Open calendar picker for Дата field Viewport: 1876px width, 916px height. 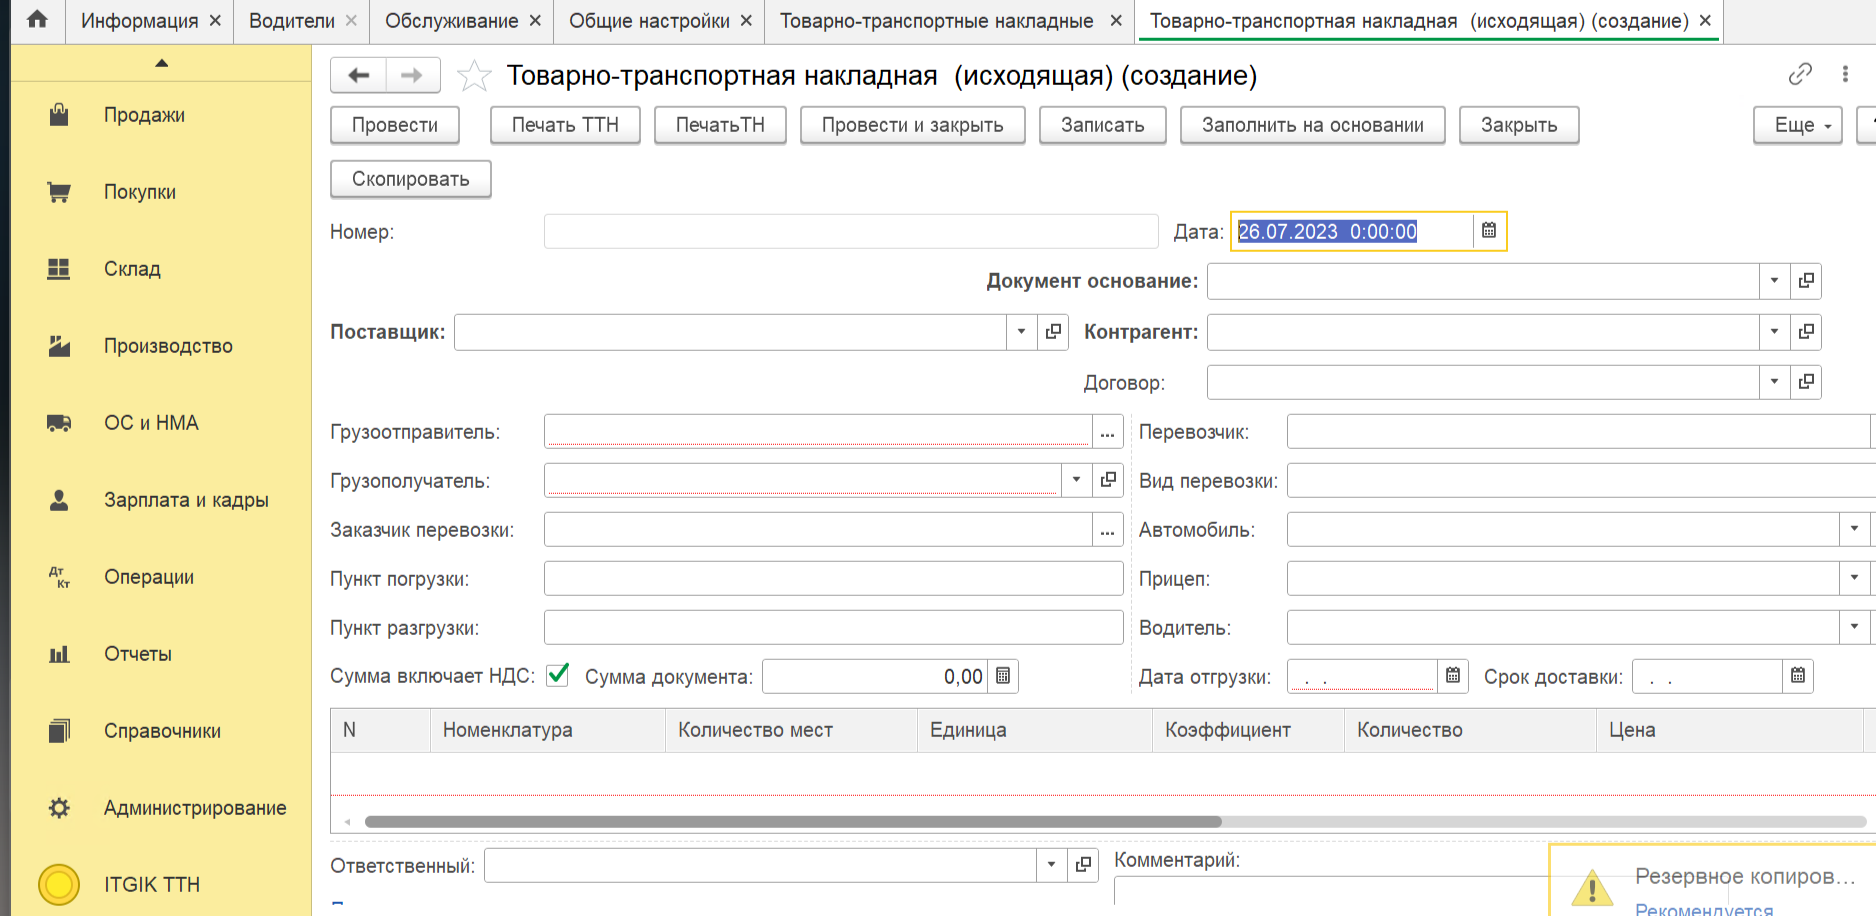pos(1488,231)
